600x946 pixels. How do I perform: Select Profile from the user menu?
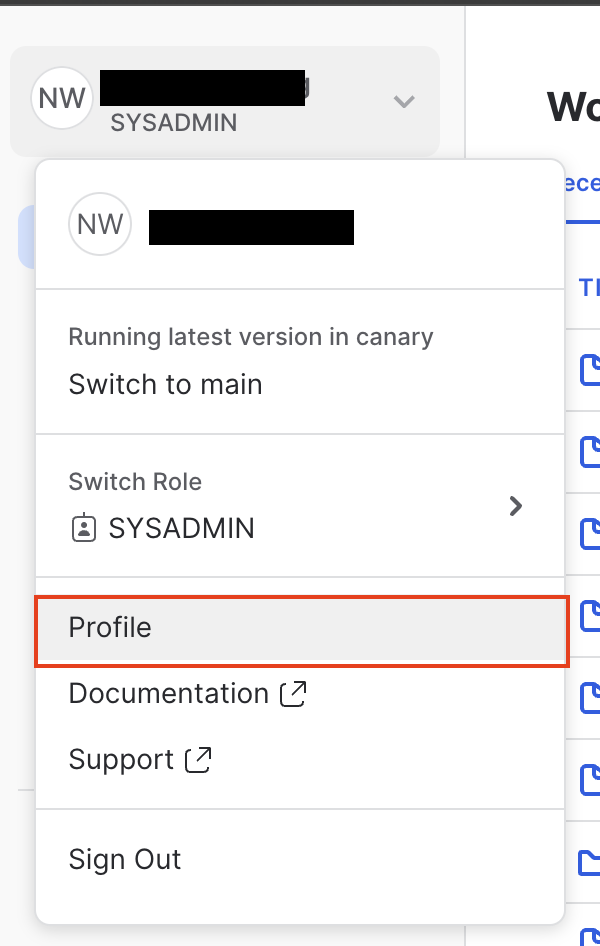109,628
